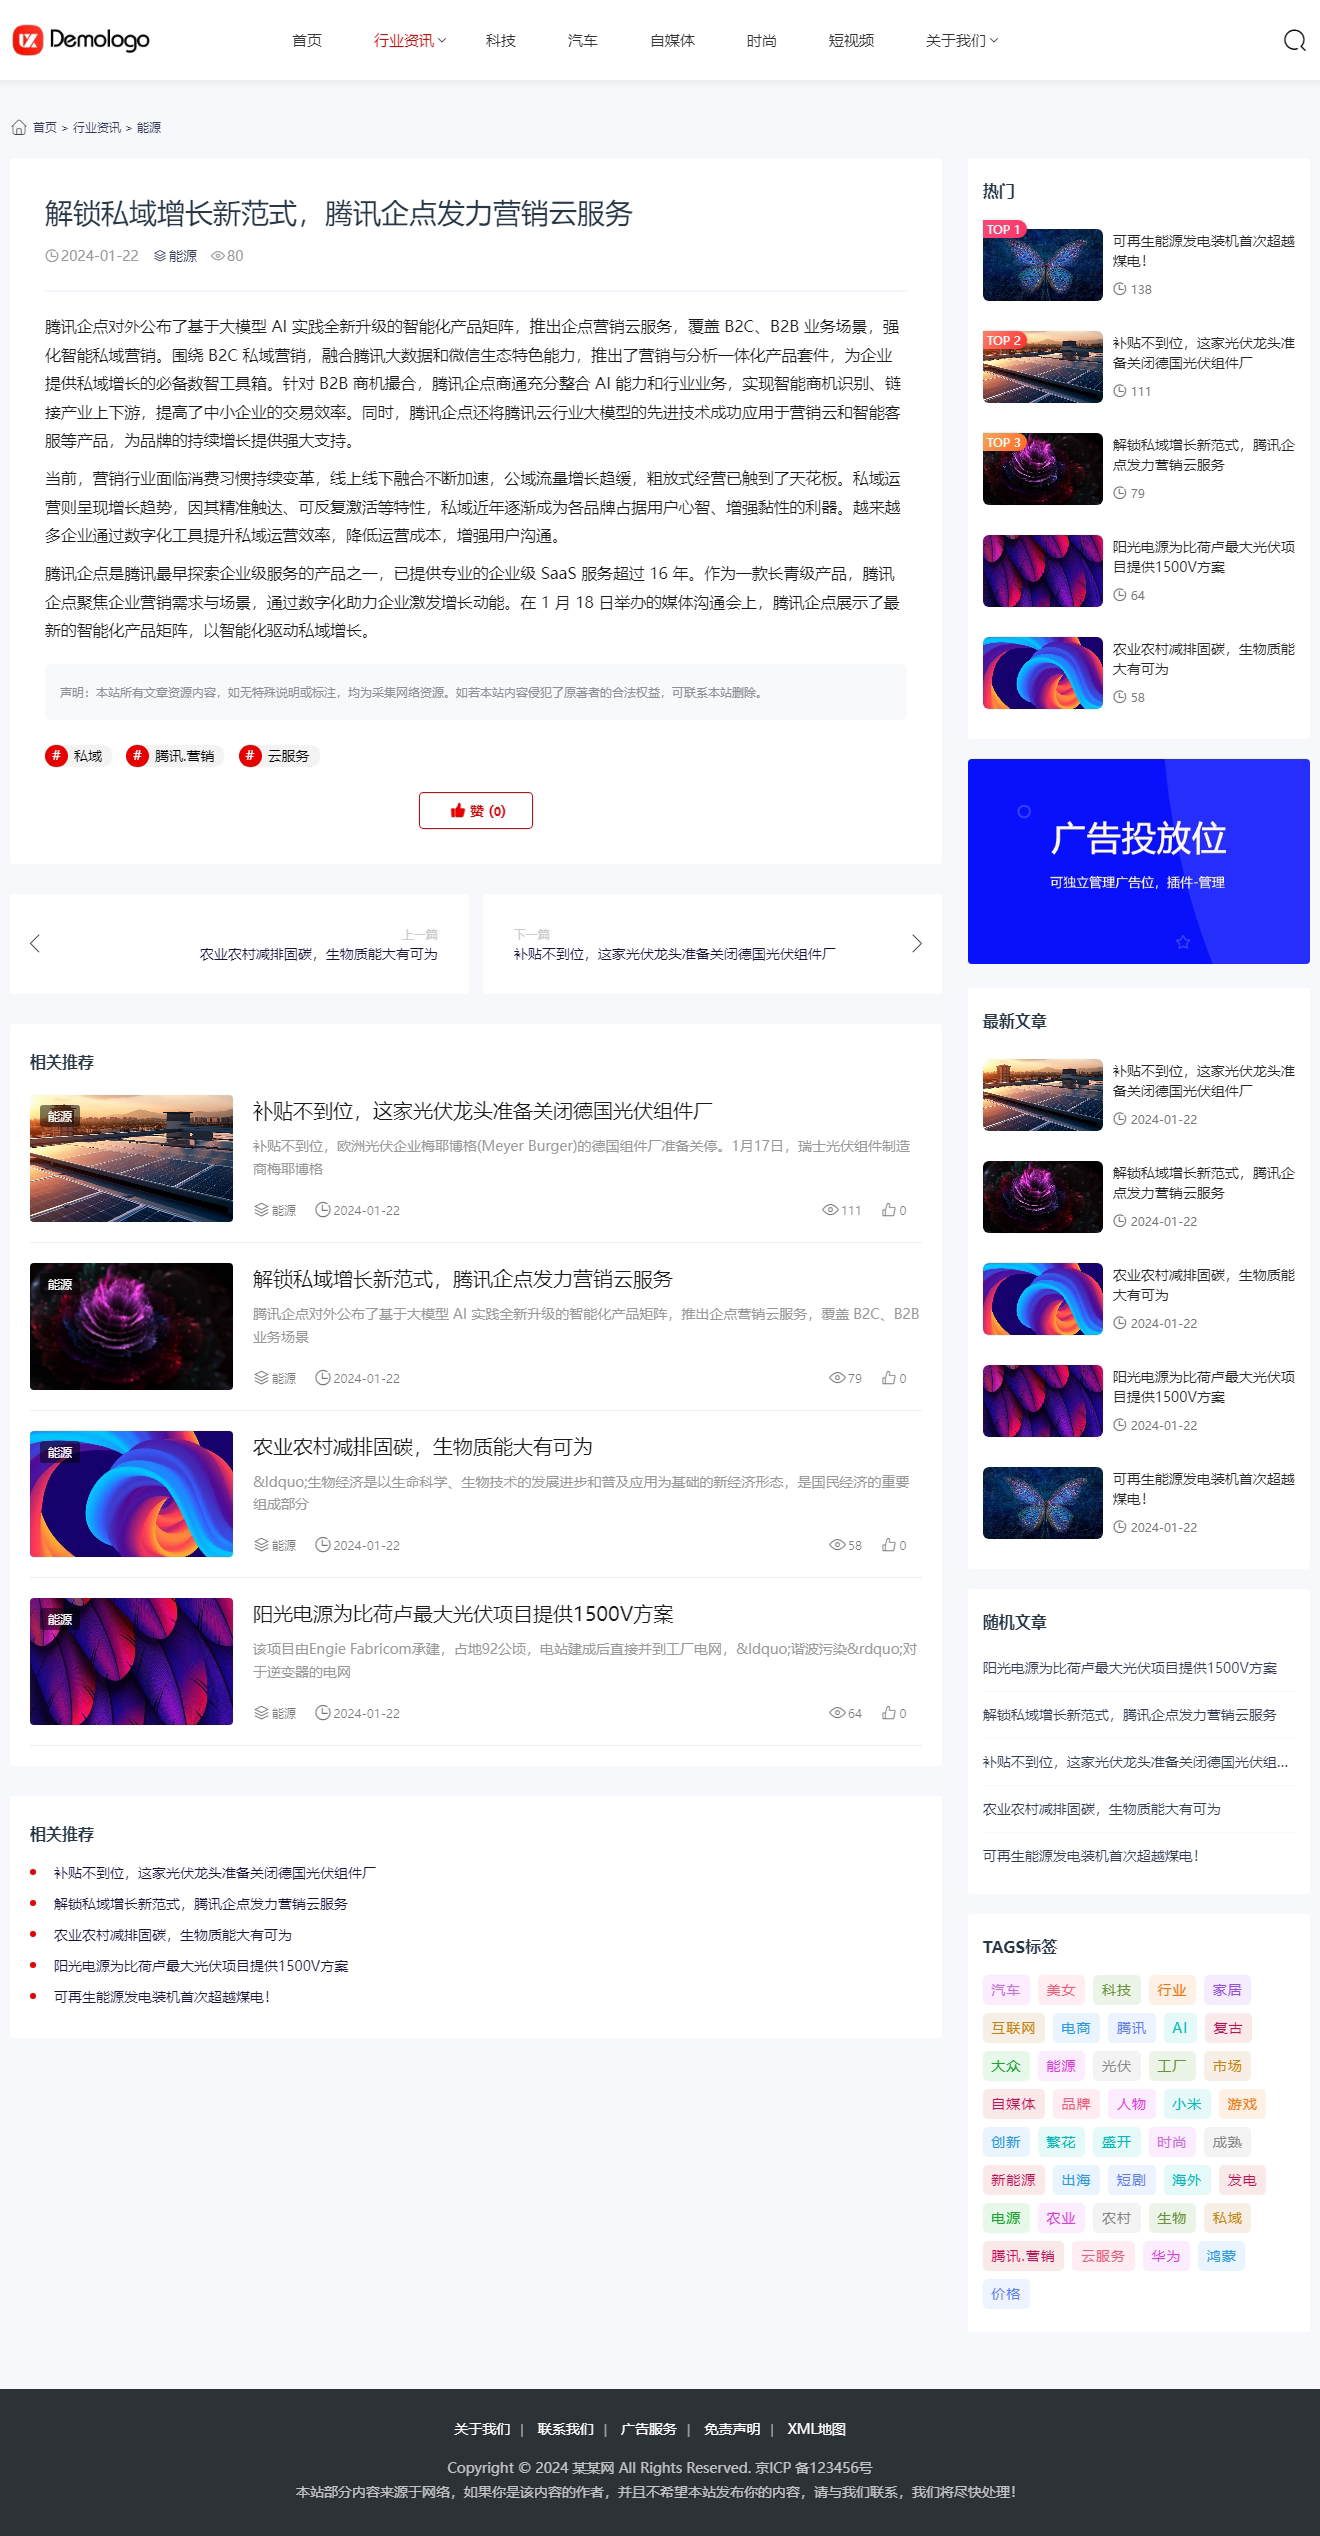The width and height of the screenshot is (1320, 2536).
Task: Click the clock icon on 阳光电源 card
Action: pos(322,1713)
